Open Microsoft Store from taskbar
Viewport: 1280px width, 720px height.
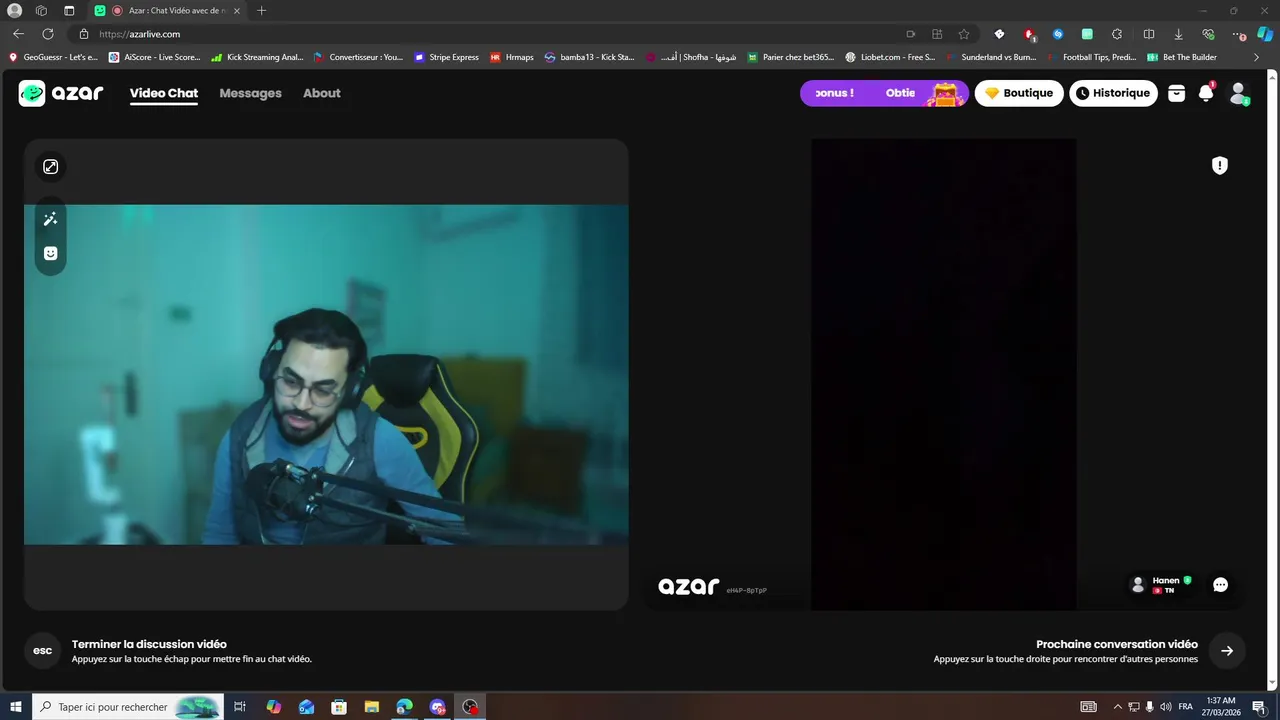339,707
